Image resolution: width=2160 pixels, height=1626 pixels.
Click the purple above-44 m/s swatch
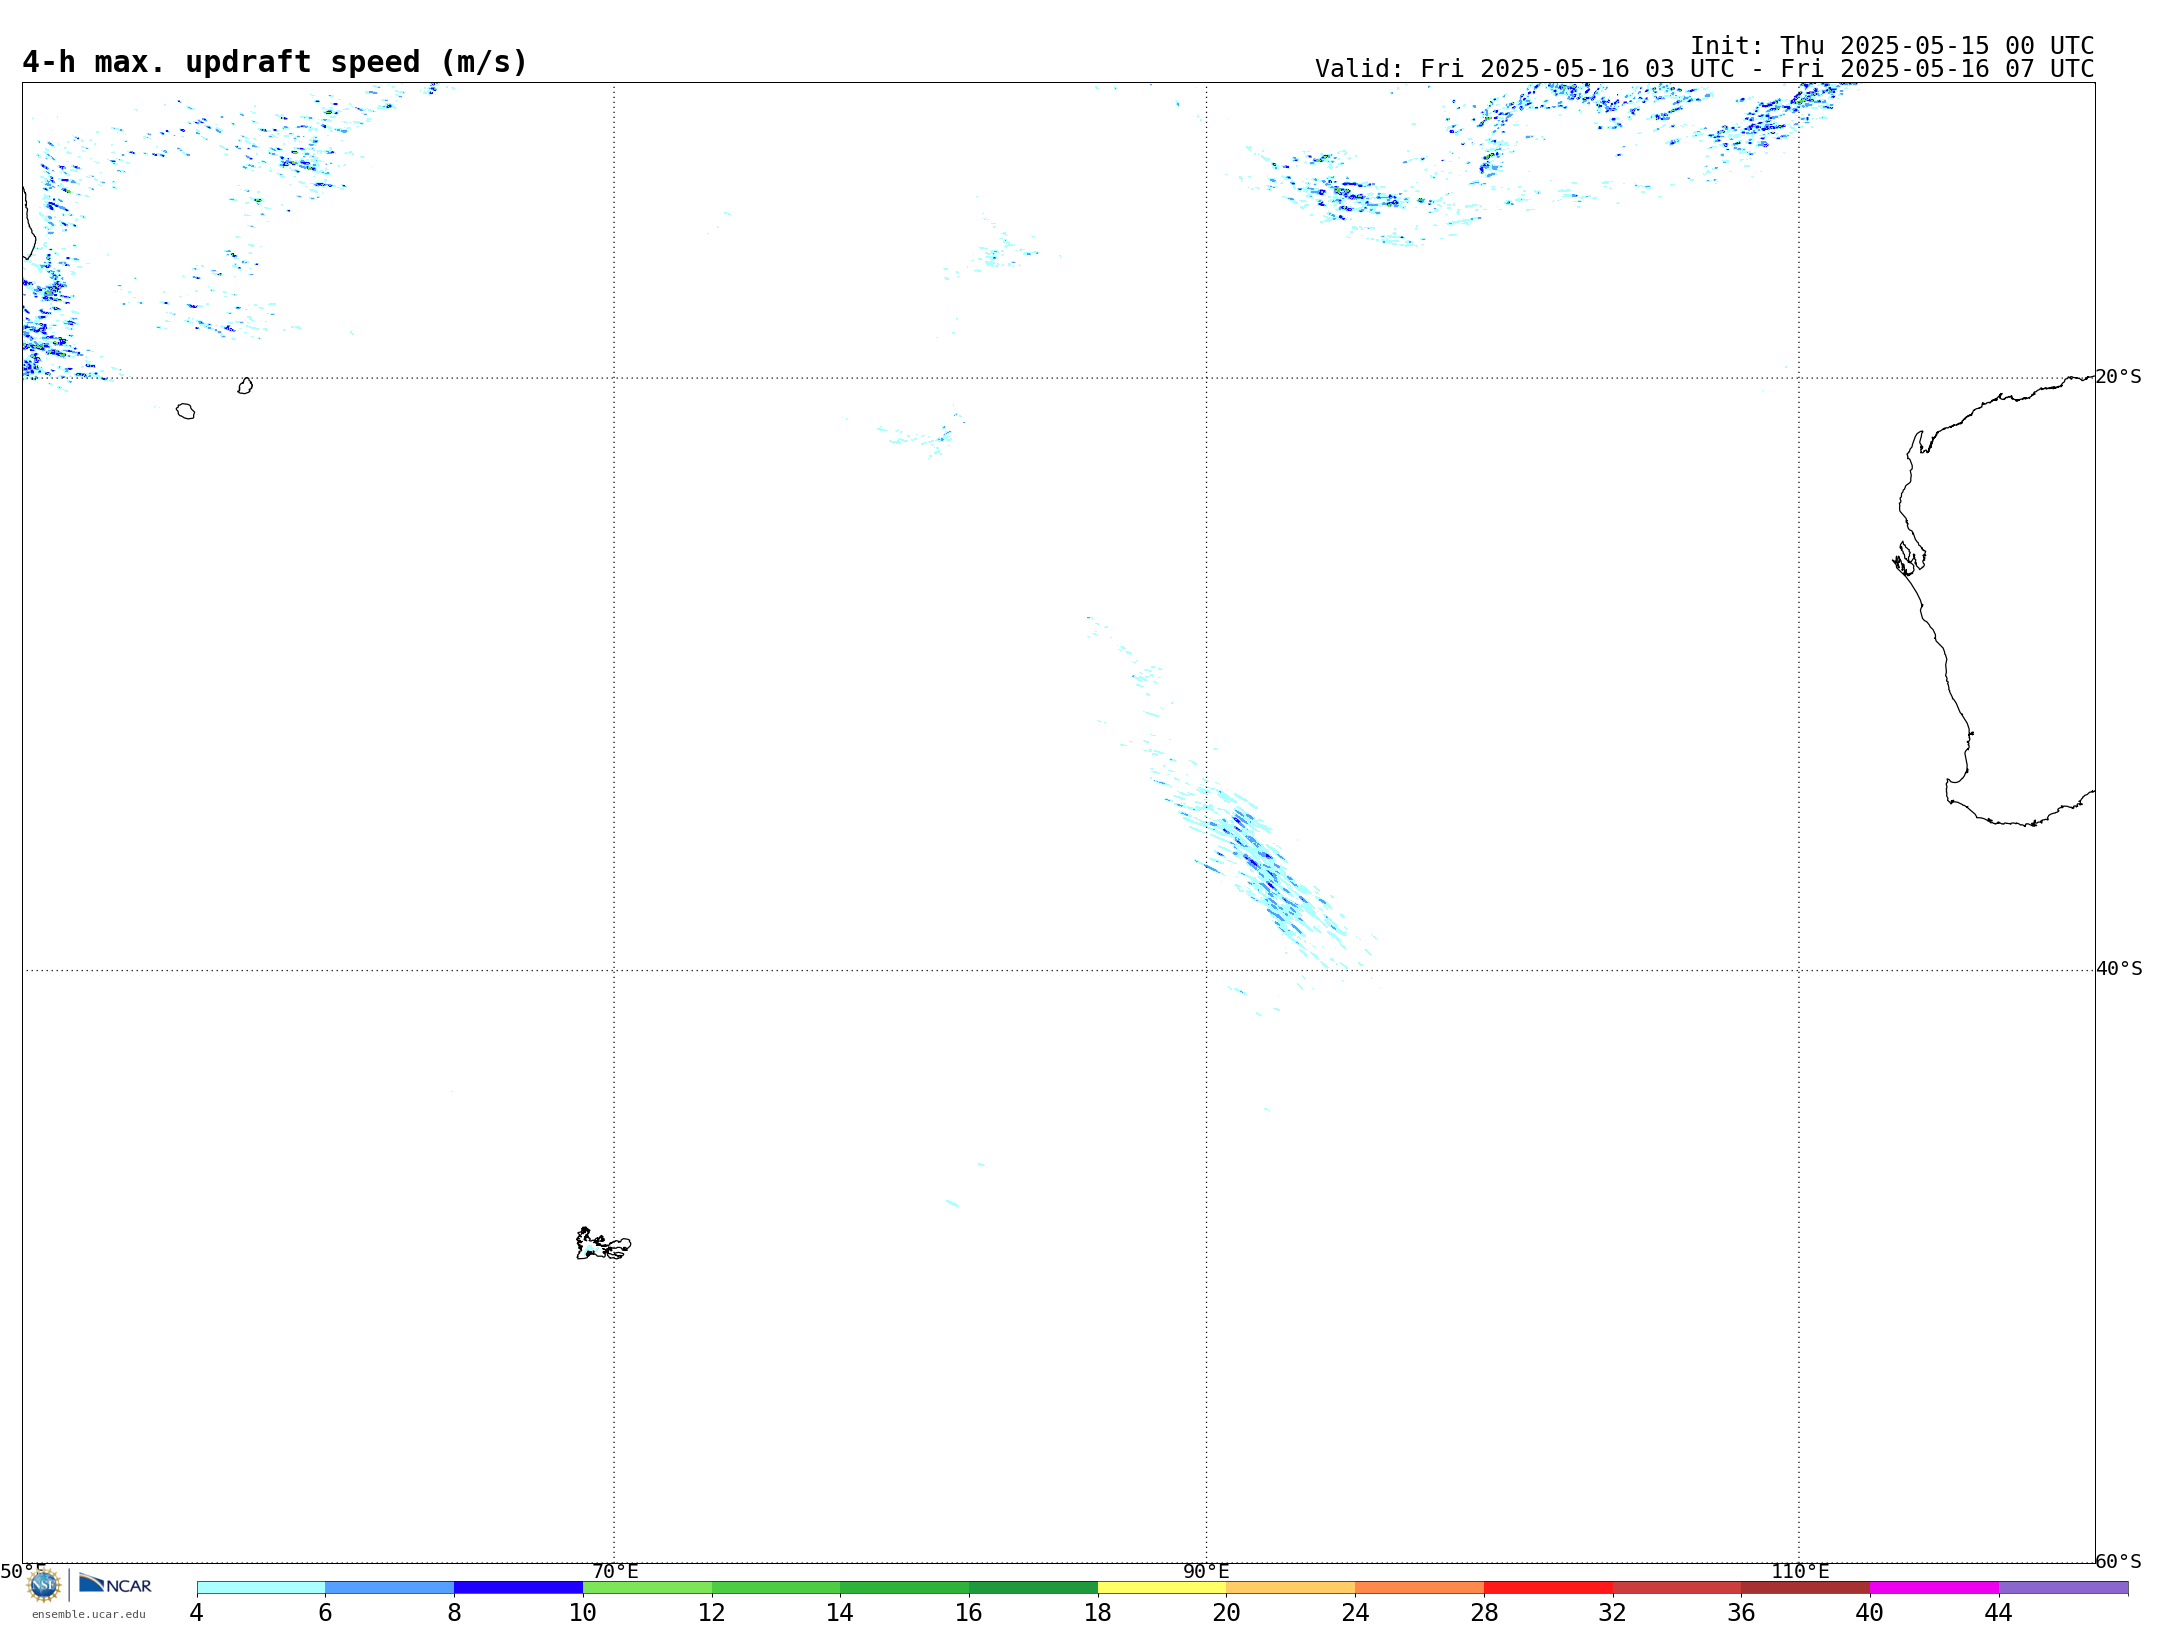(2064, 1588)
